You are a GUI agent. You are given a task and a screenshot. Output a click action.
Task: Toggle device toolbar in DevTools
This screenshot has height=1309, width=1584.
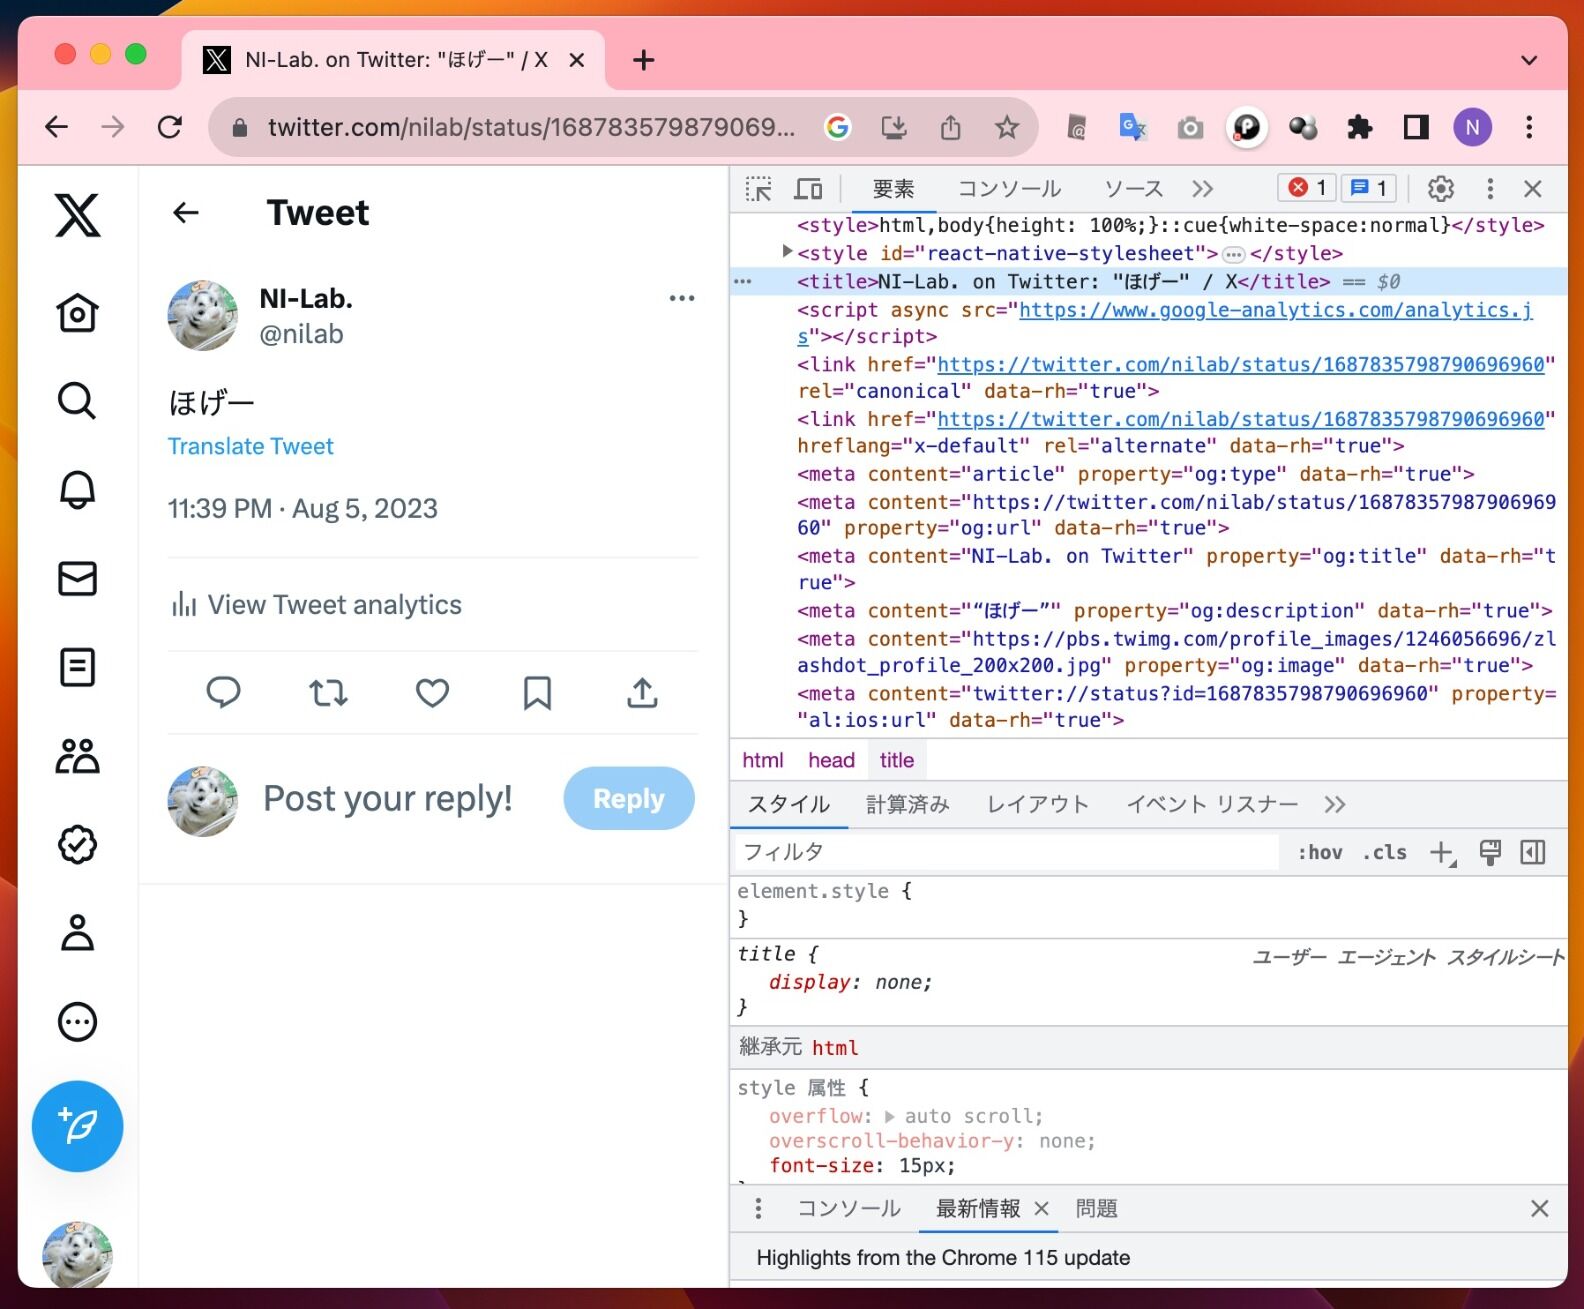(x=808, y=189)
